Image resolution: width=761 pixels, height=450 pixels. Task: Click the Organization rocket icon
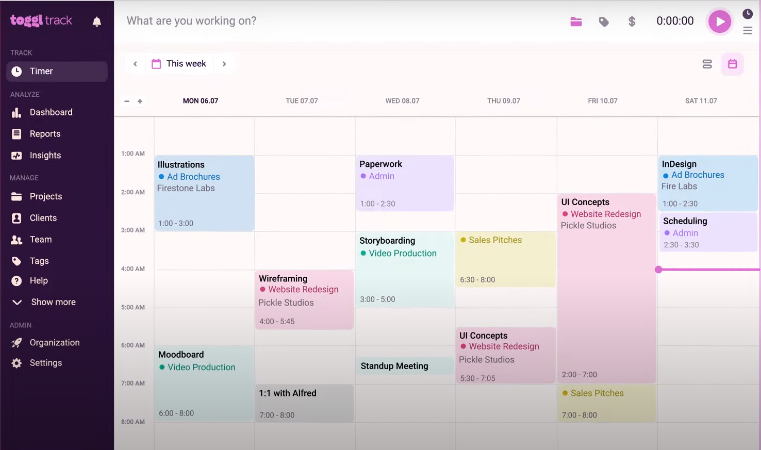17,342
